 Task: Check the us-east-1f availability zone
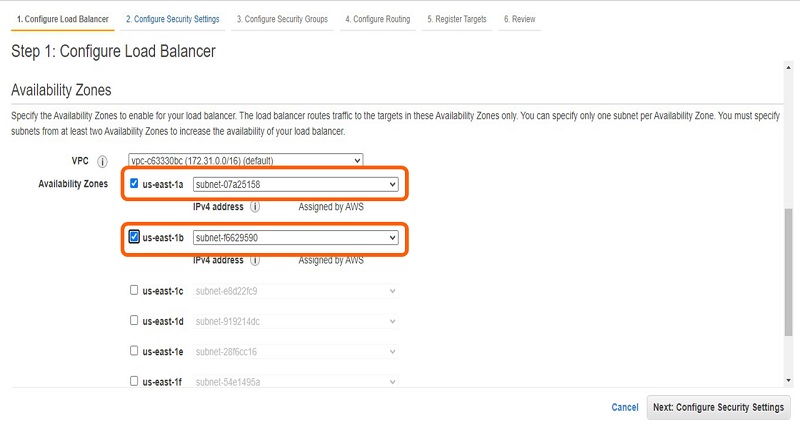coord(135,381)
